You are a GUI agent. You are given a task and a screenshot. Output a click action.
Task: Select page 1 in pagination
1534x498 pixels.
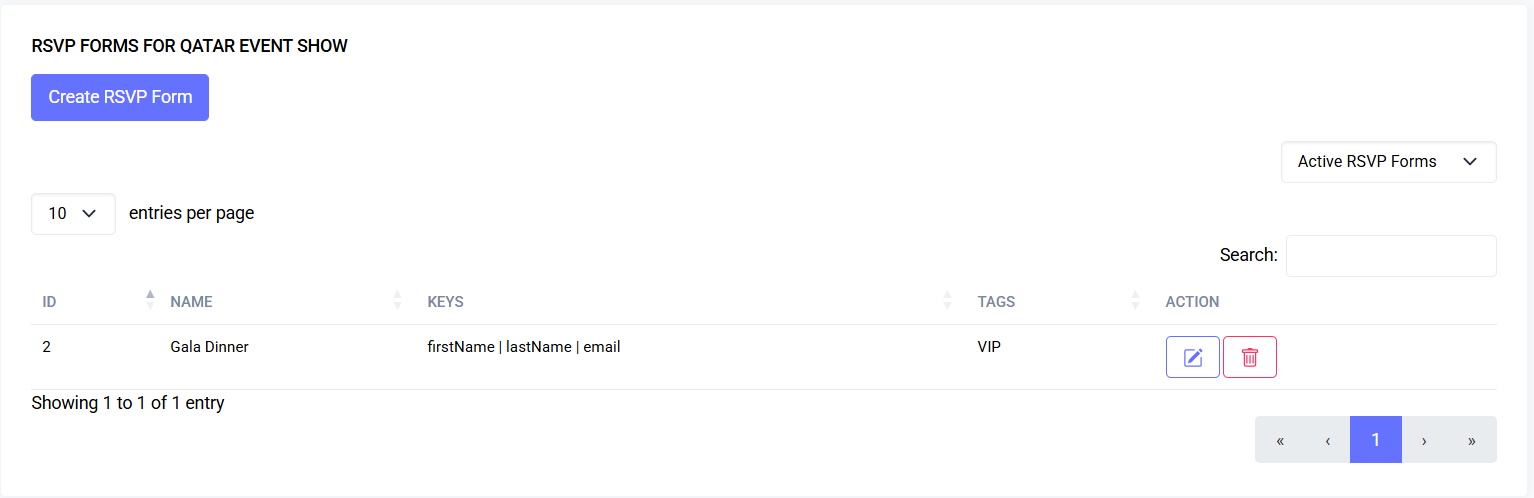pos(1376,440)
